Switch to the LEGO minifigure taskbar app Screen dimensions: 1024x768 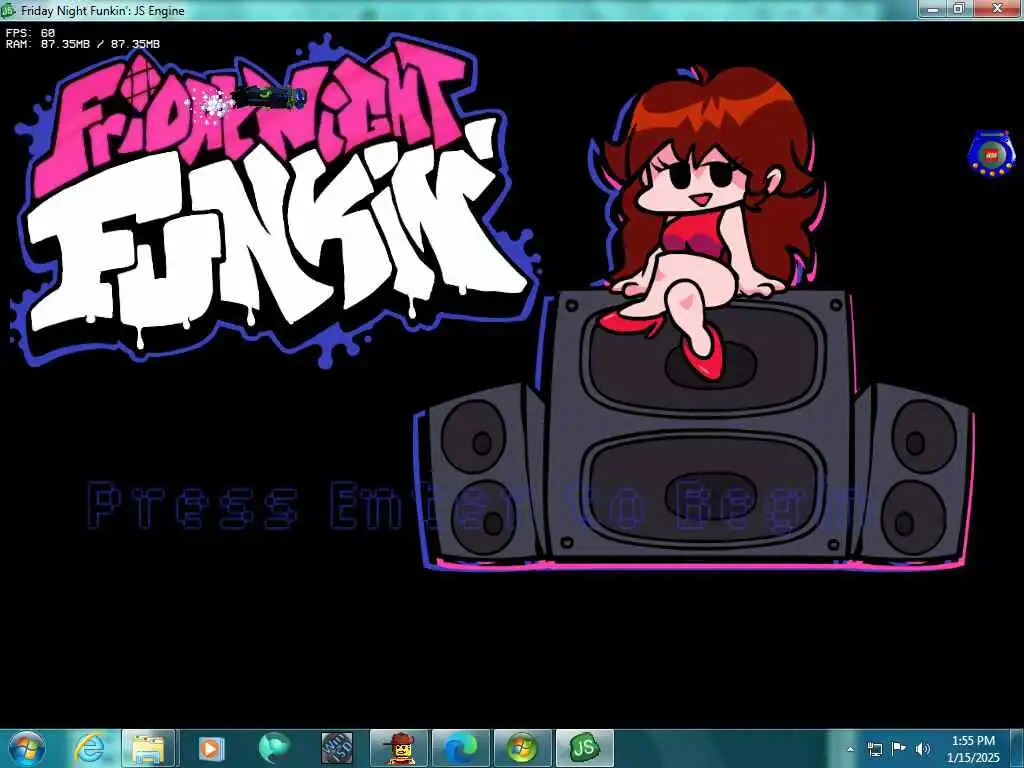coord(399,748)
